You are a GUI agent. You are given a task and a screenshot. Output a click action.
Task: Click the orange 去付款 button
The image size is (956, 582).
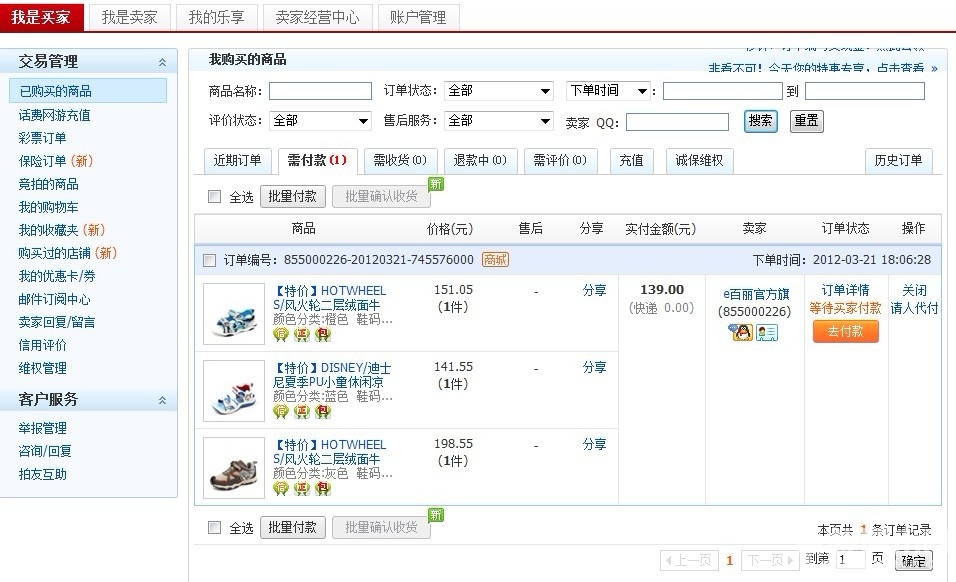(x=845, y=332)
